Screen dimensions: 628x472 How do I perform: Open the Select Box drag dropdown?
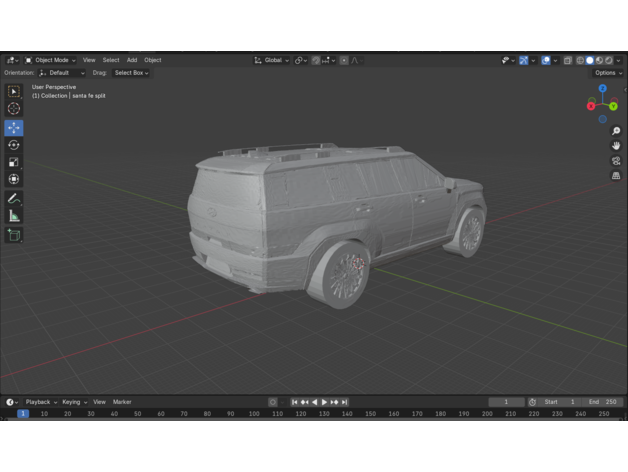(x=131, y=73)
